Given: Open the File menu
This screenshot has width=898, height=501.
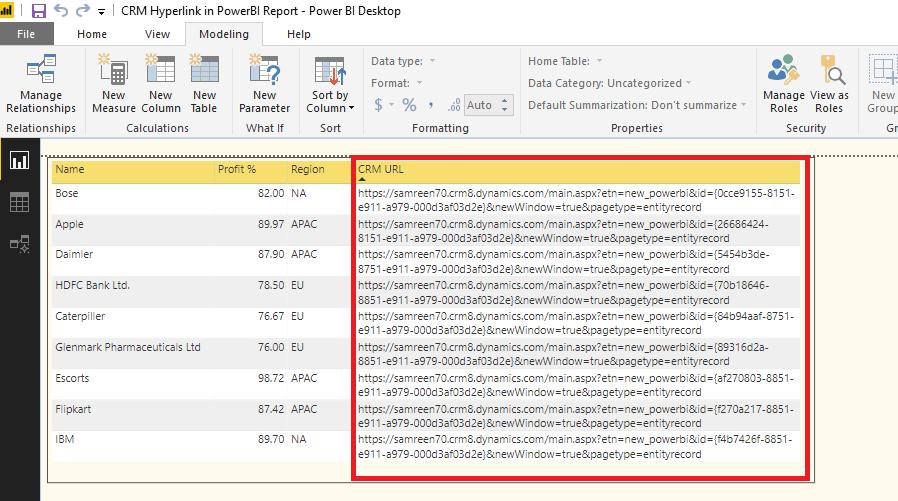Looking at the screenshot, I should coord(26,34).
